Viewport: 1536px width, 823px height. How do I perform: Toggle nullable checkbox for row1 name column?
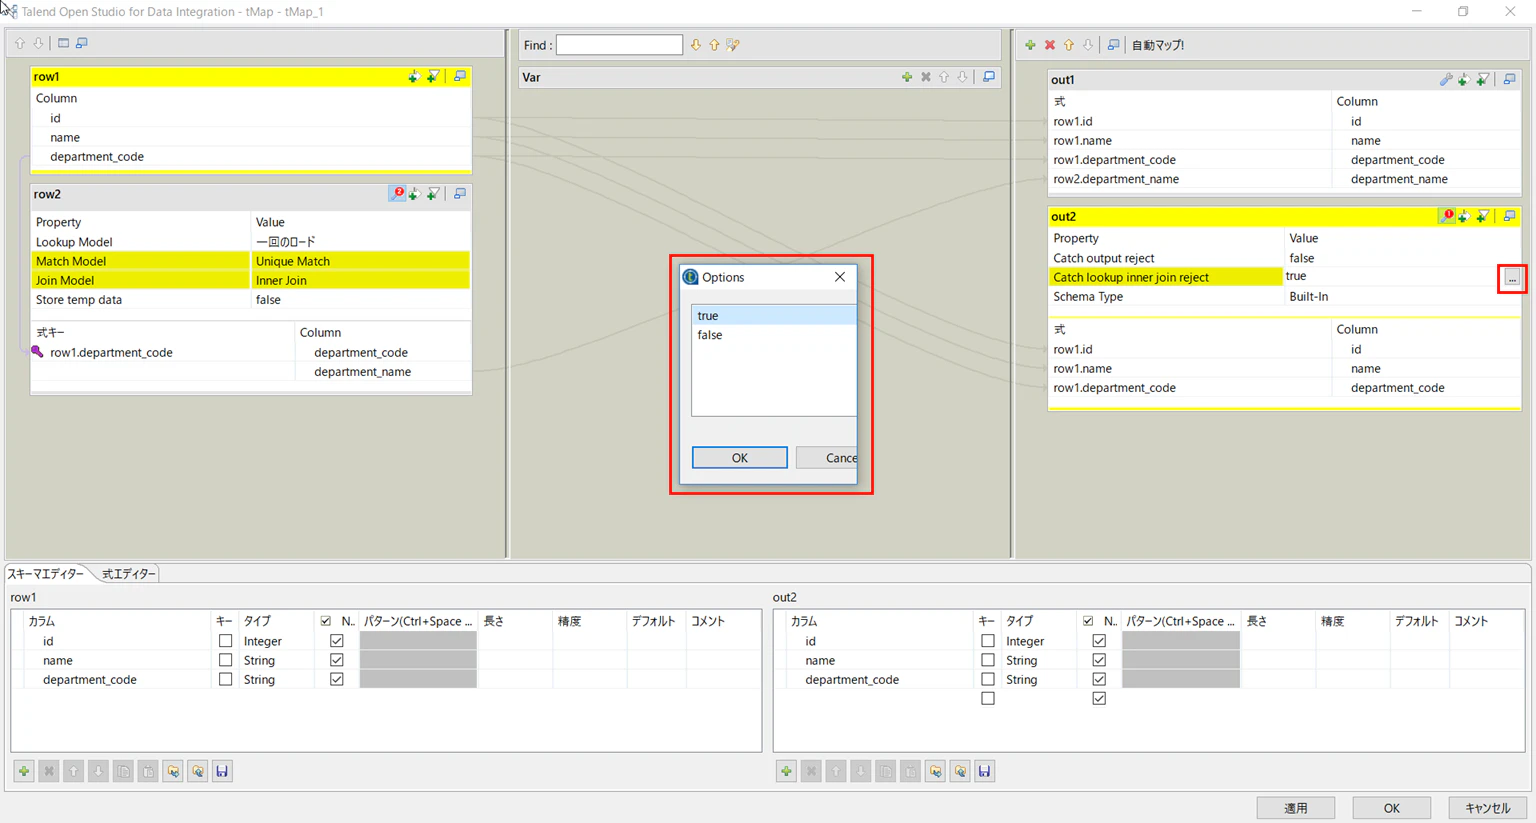(x=337, y=660)
